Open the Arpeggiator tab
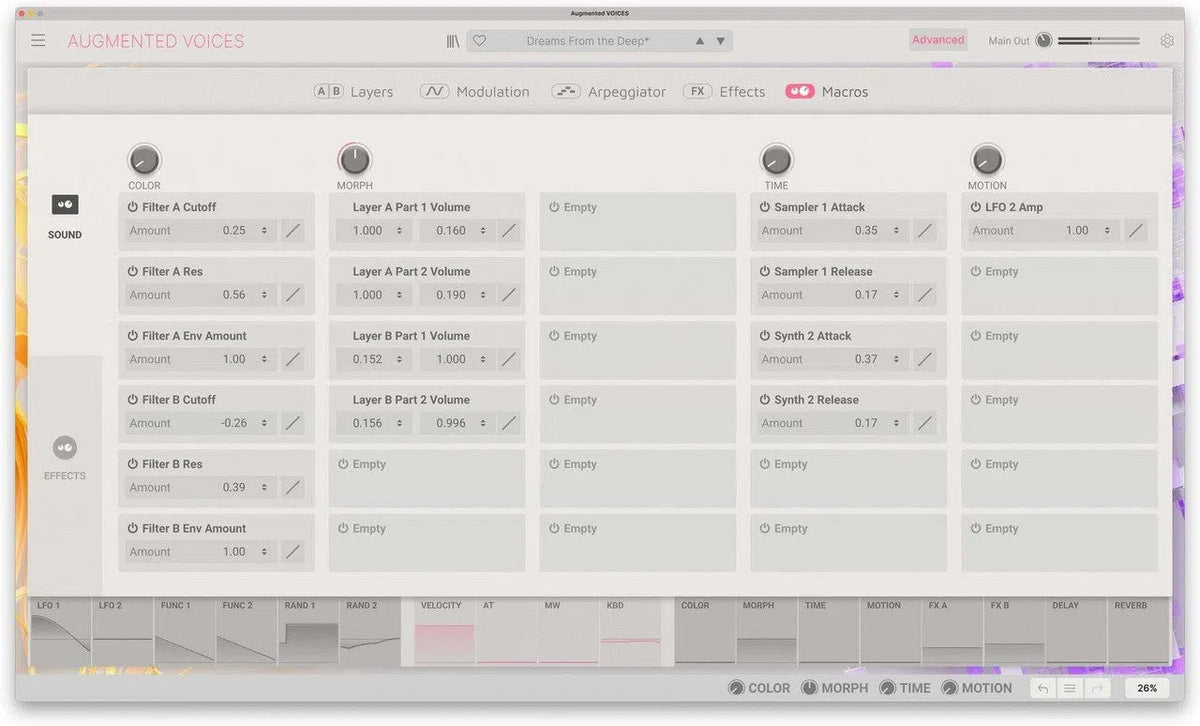The height and width of the screenshot is (726, 1200). pos(626,91)
